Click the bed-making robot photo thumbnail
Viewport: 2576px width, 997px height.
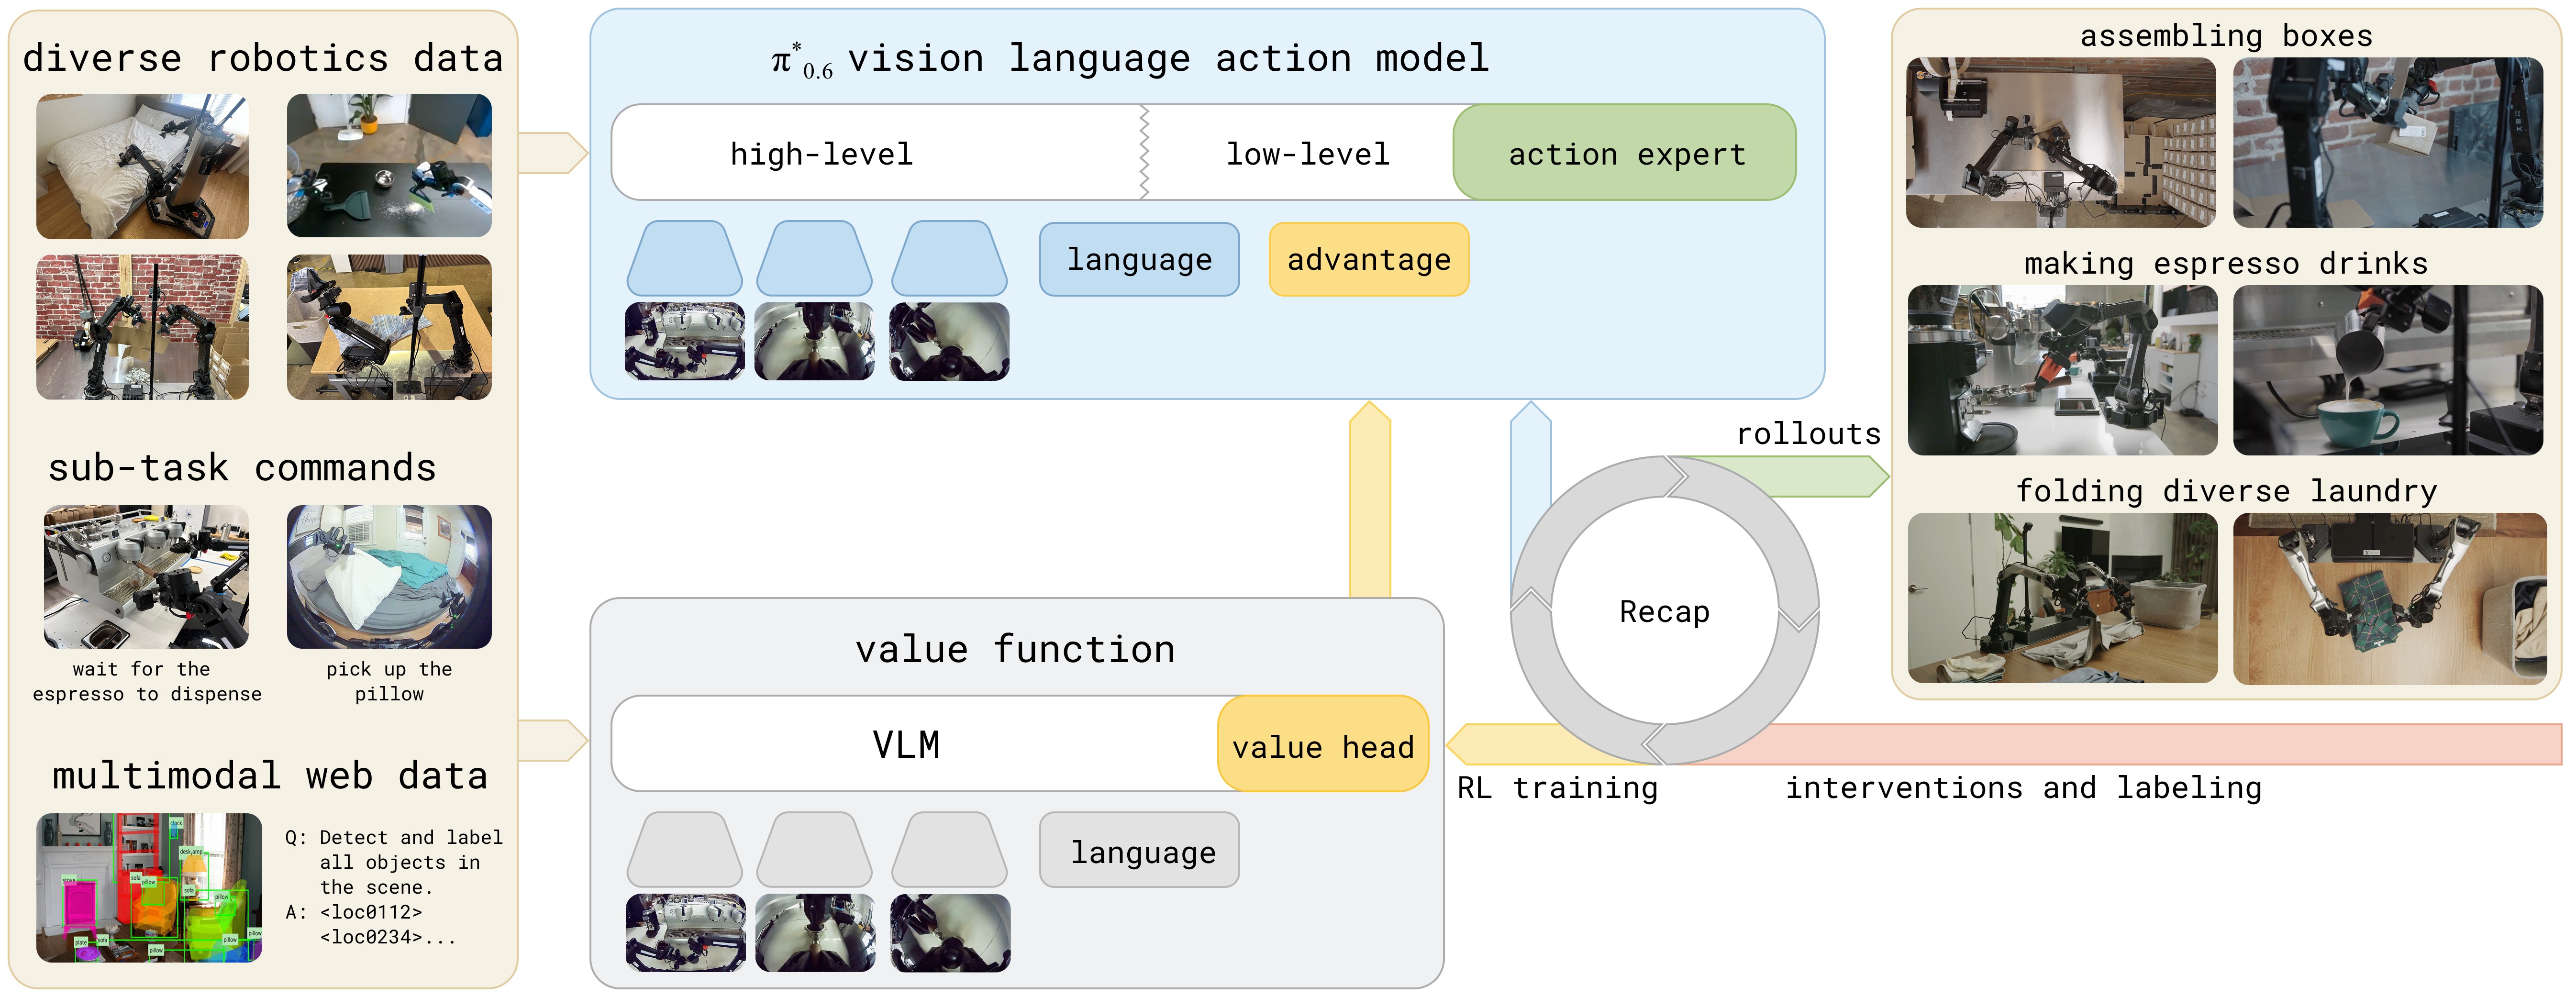143,166
